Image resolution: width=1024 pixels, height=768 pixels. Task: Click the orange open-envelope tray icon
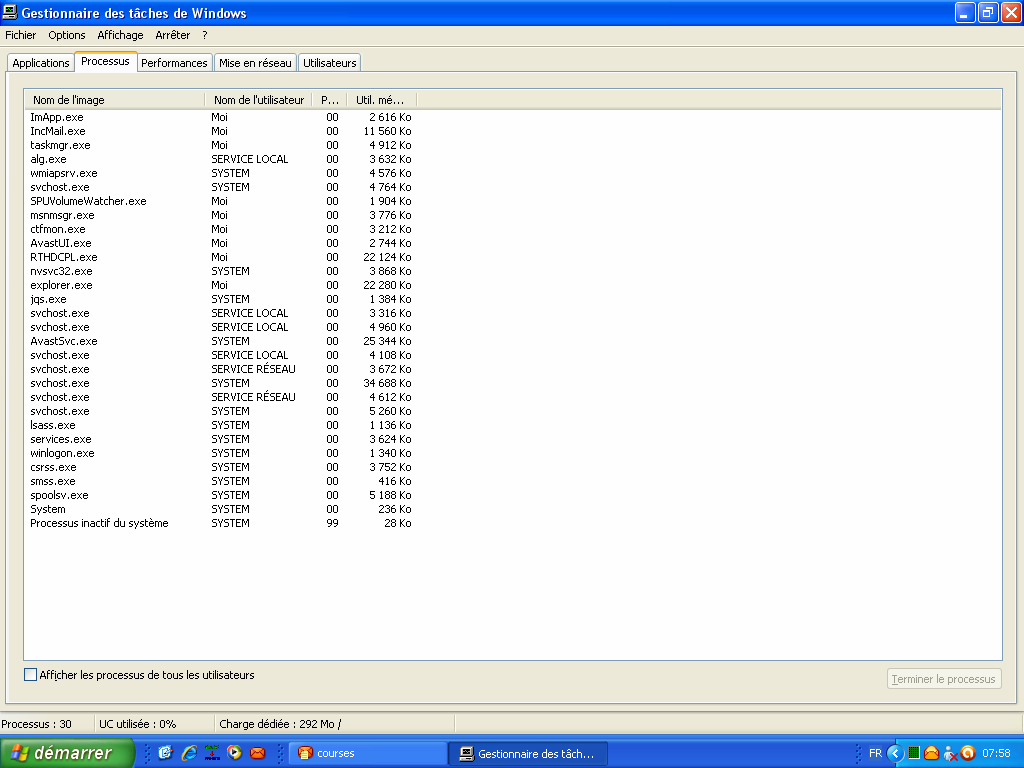(x=931, y=753)
